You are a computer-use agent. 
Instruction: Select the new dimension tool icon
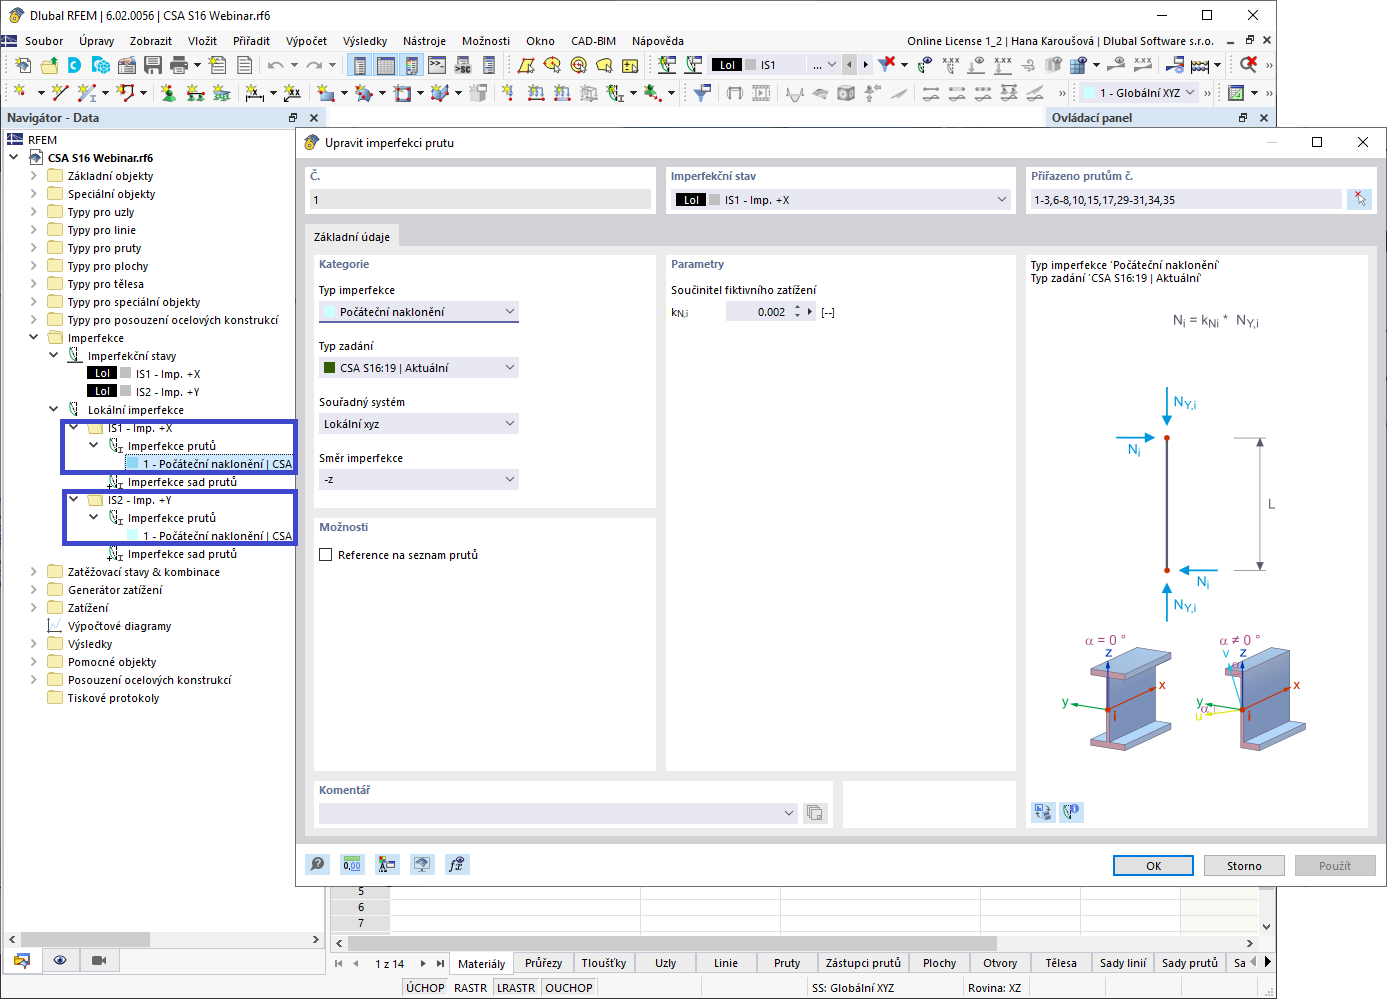tap(255, 93)
